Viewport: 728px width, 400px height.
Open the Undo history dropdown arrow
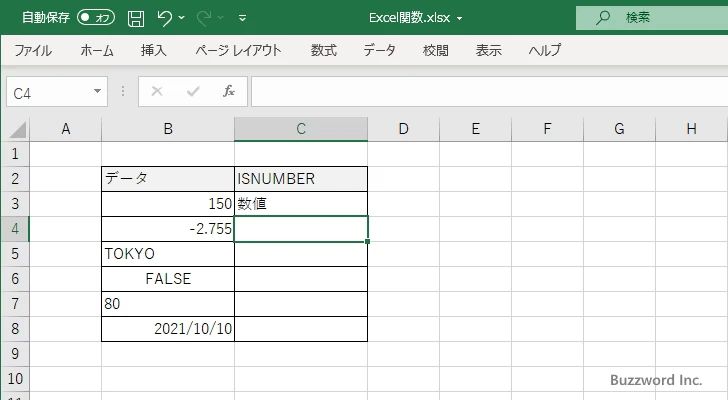point(182,18)
